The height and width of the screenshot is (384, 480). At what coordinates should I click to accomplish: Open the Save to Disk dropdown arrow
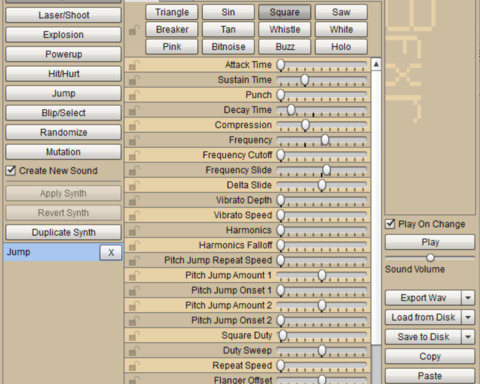click(468, 337)
